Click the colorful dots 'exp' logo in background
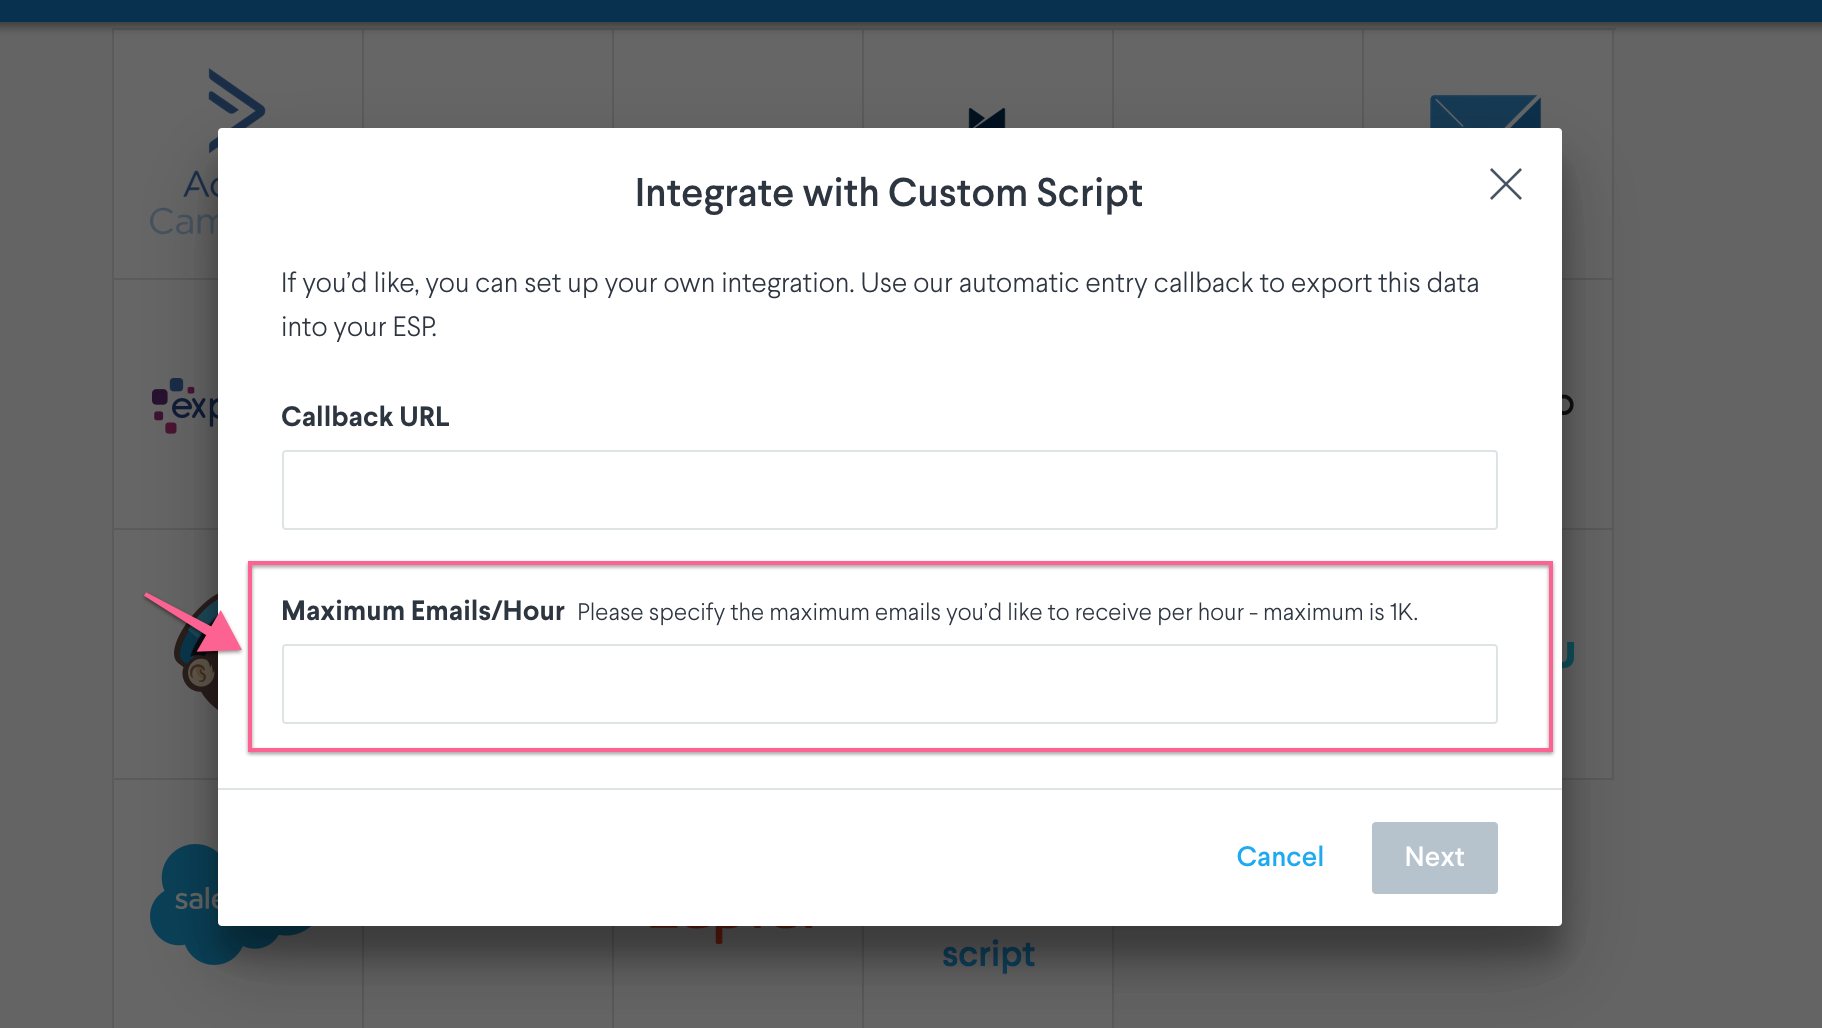Screen dimensions: 1822x1028 (184, 405)
